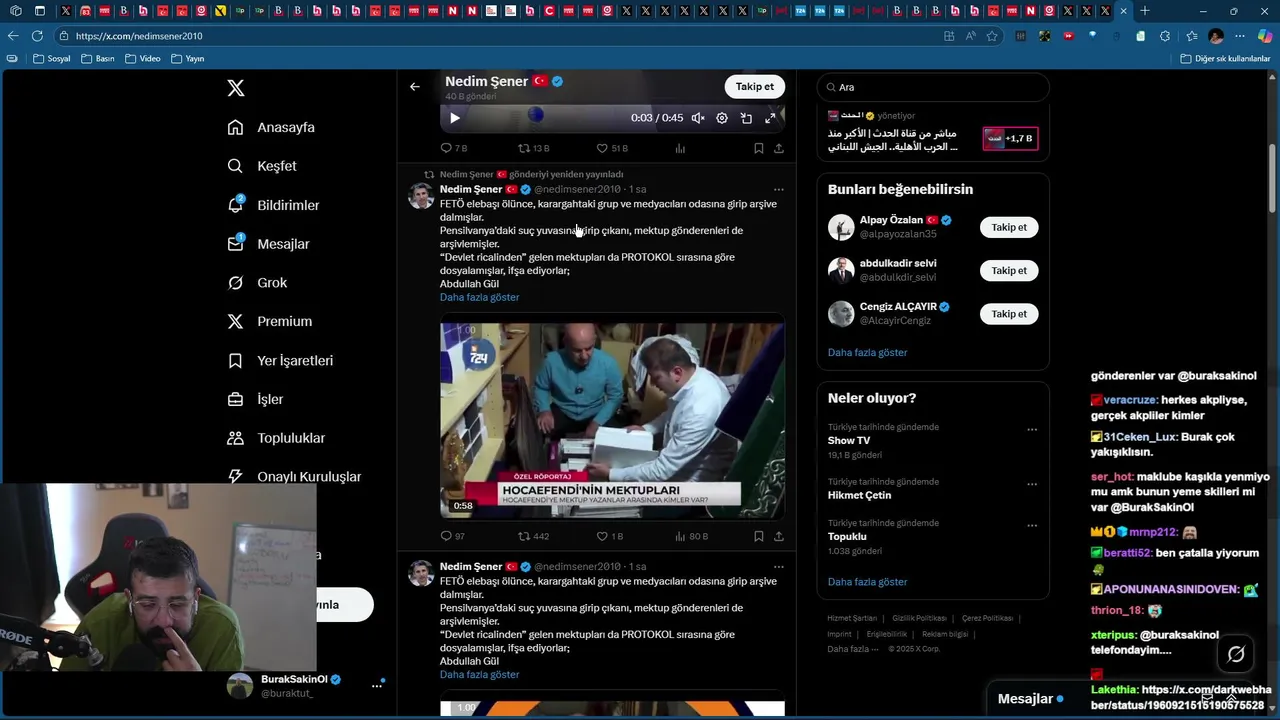
Task: Open Basın bookmarks folder
Action: (98, 59)
